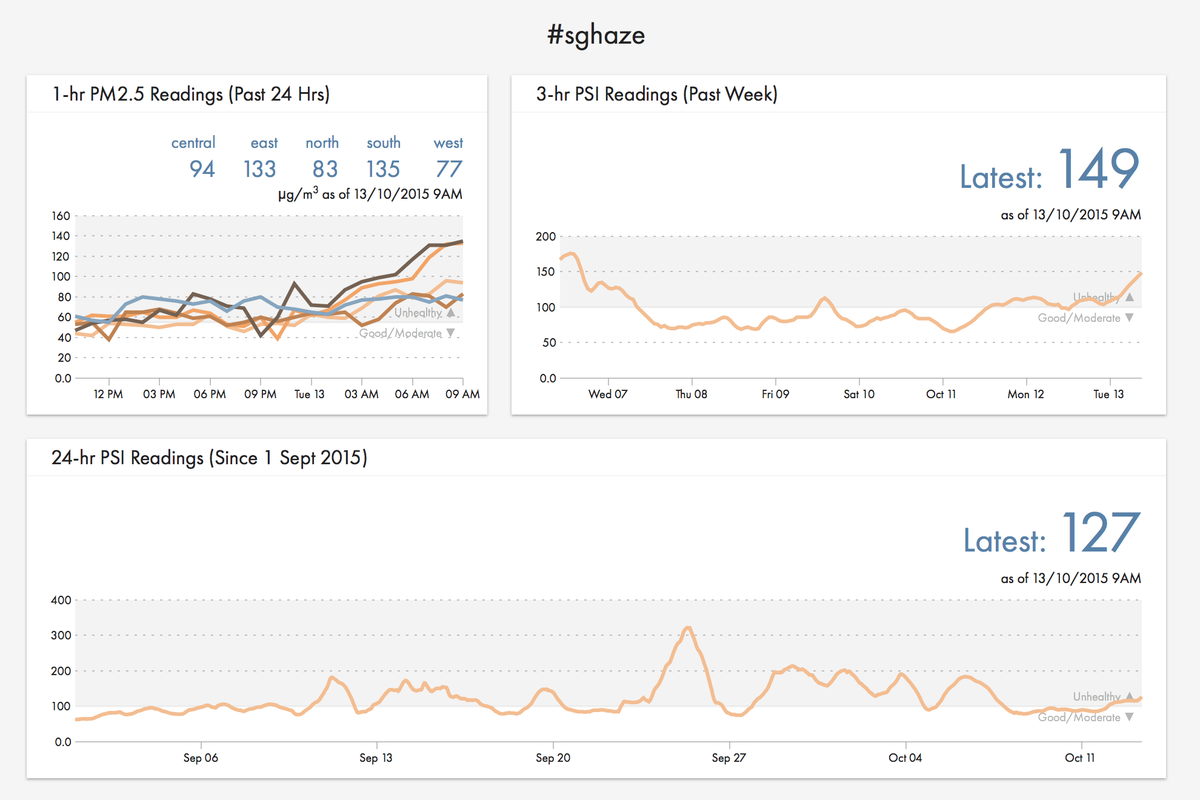1200x800 pixels.
Task: Click the Sep 25 peak on 24-hr PSI line
Action: coord(688,628)
